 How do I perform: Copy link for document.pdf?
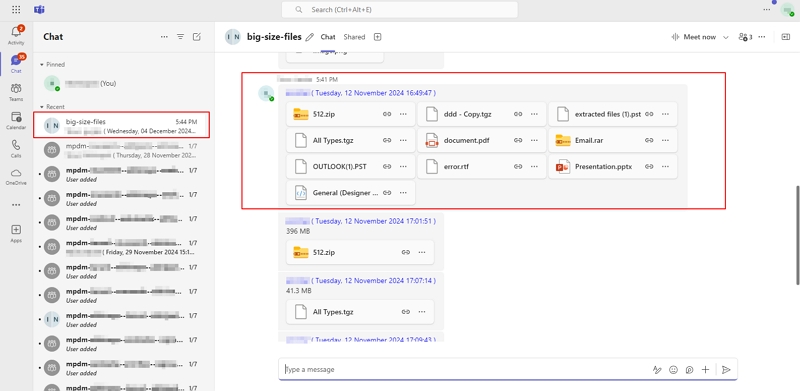click(518, 140)
